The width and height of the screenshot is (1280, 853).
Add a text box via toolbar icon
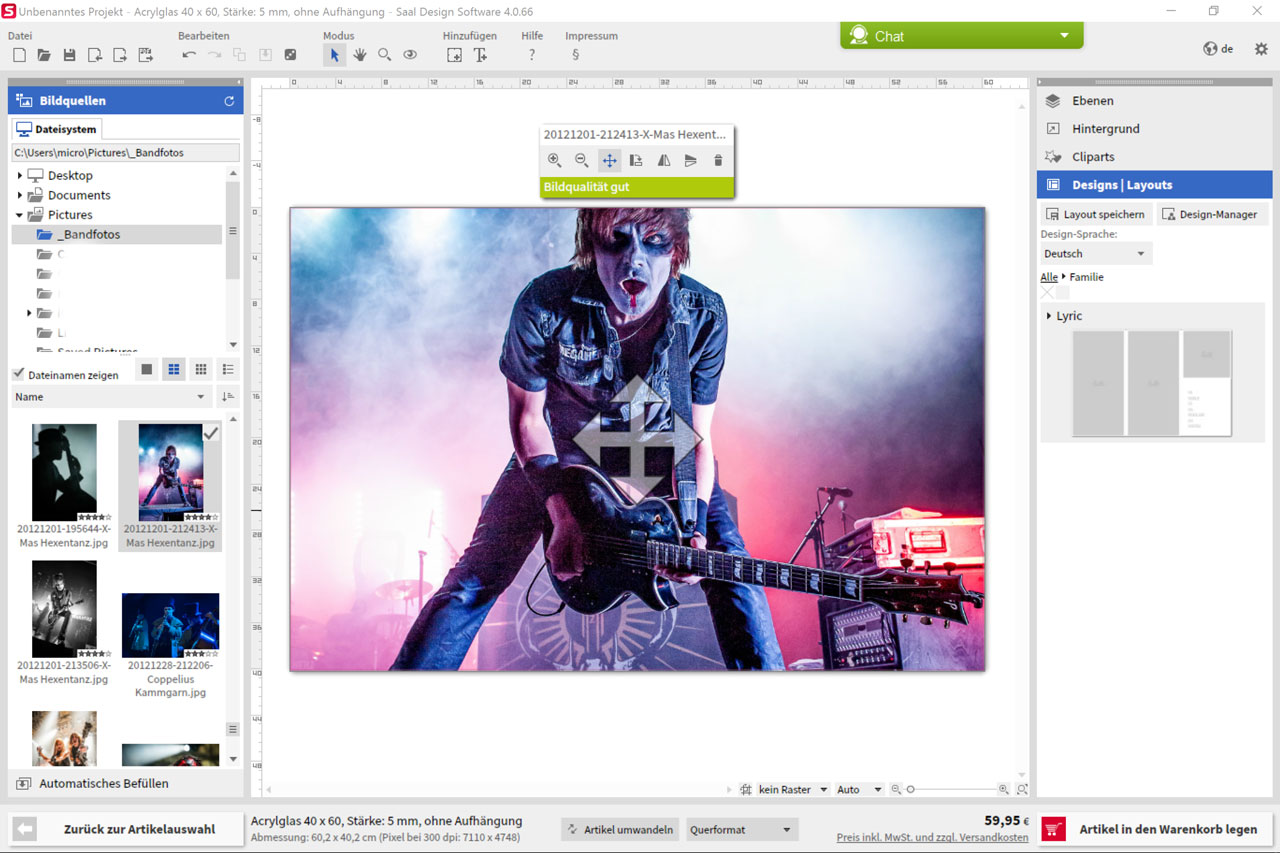480,55
